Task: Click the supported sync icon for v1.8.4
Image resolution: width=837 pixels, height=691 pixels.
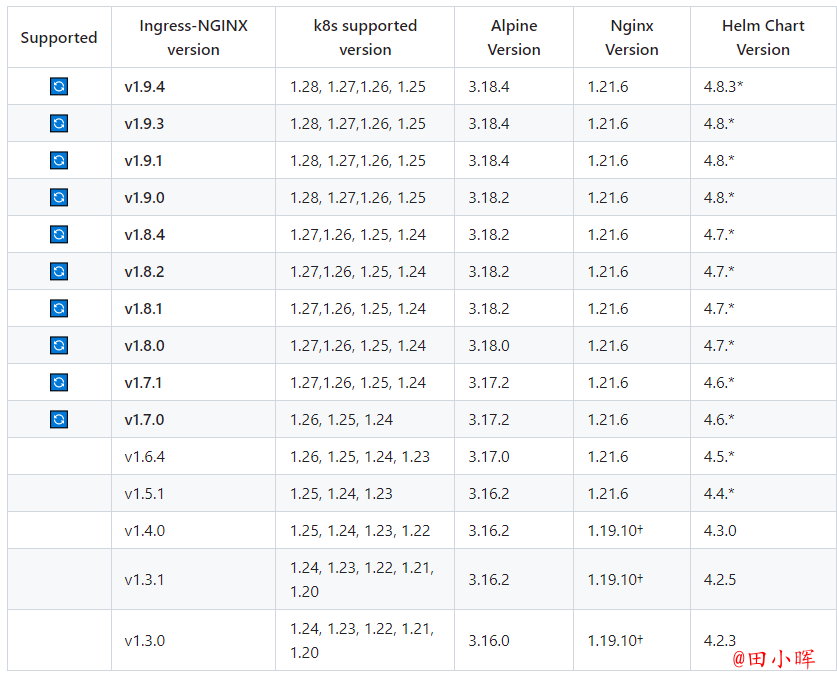Action: [59, 234]
